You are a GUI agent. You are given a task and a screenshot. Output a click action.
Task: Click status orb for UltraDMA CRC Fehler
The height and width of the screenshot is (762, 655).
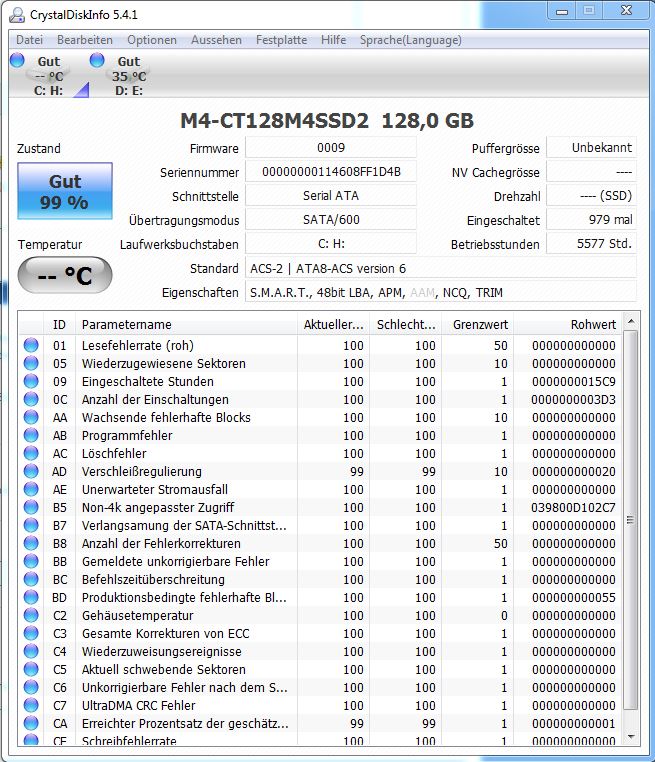click(31, 705)
